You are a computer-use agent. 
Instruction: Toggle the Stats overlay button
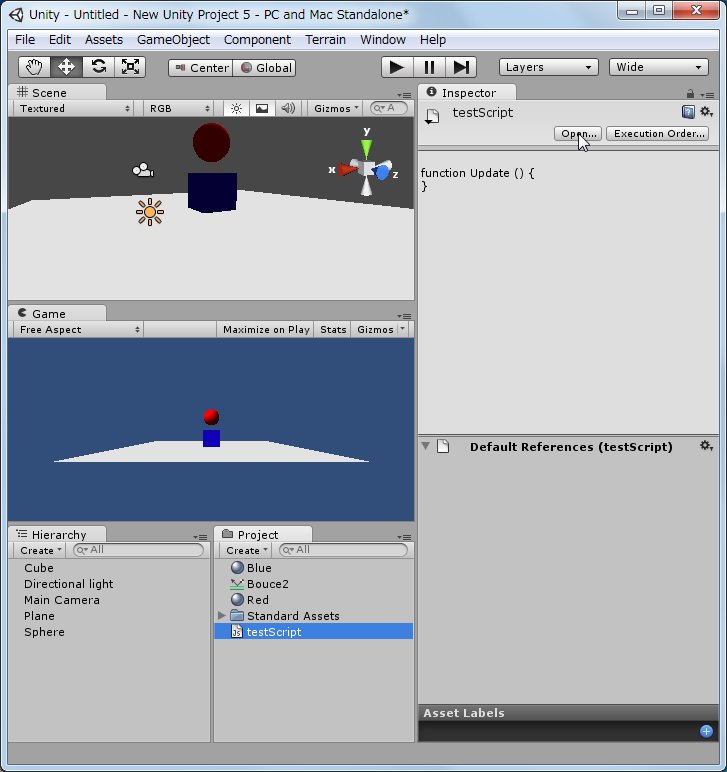click(333, 330)
